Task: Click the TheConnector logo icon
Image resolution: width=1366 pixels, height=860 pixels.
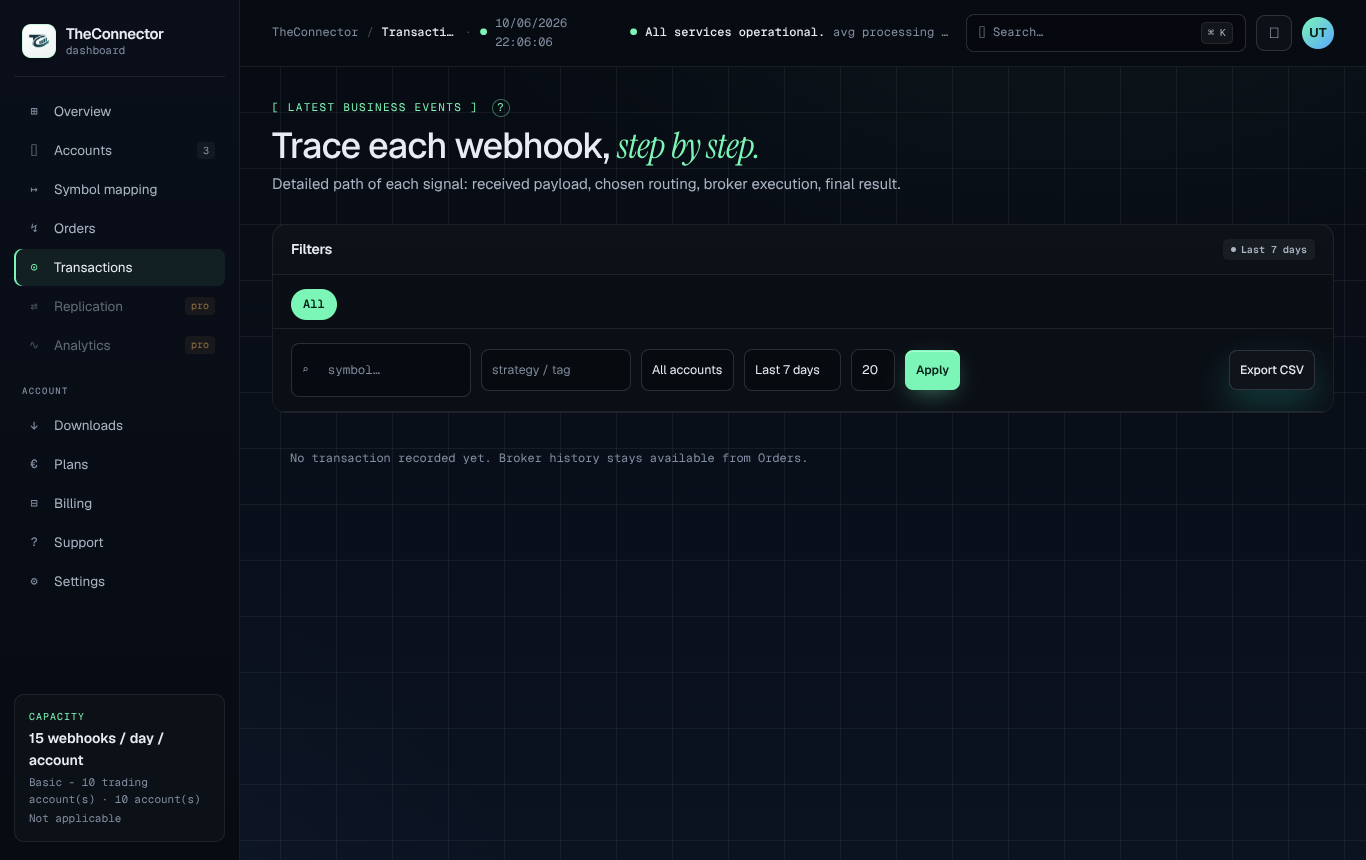Action: coord(39,41)
